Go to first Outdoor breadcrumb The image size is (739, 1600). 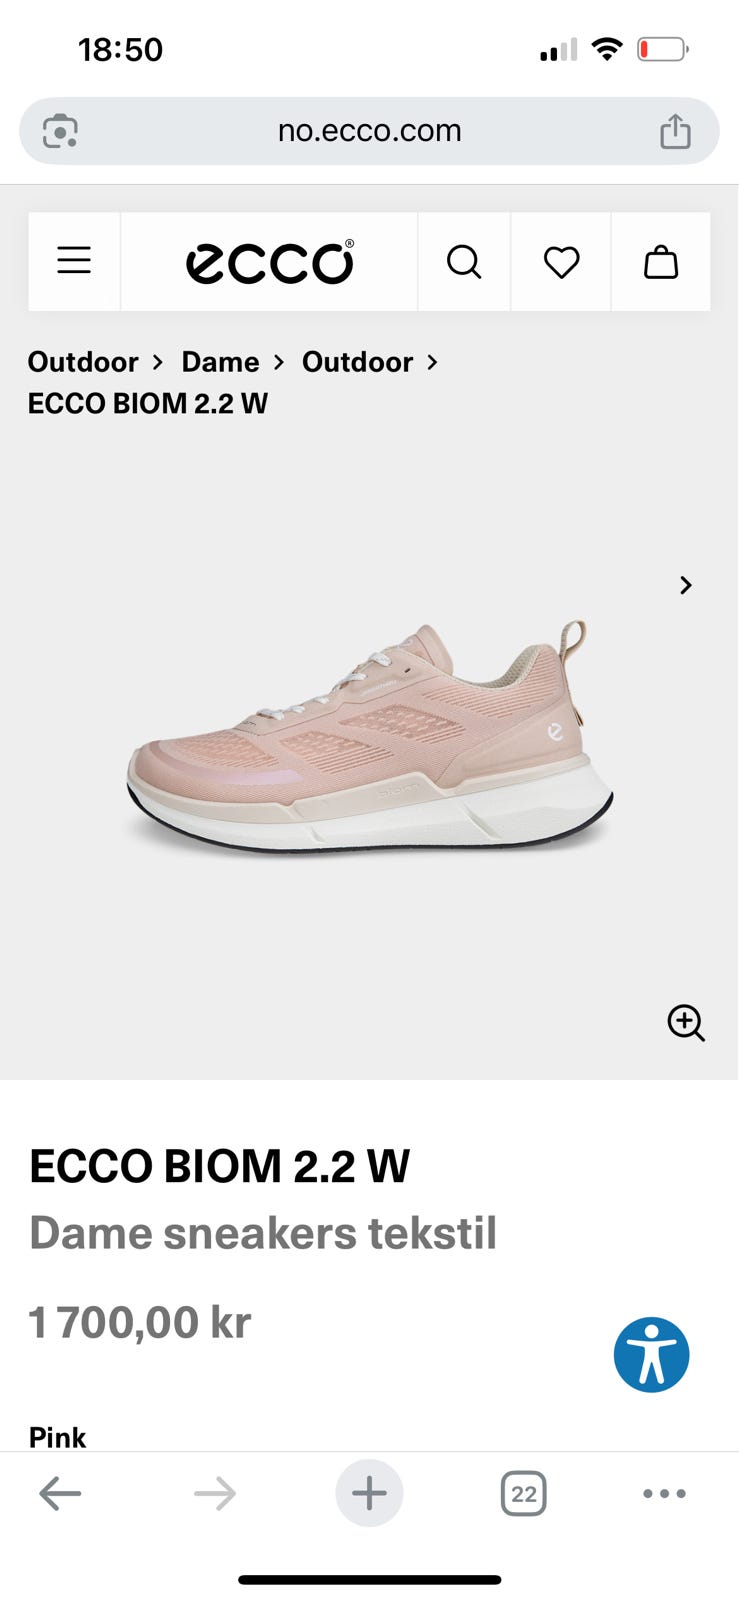(83, 362)
